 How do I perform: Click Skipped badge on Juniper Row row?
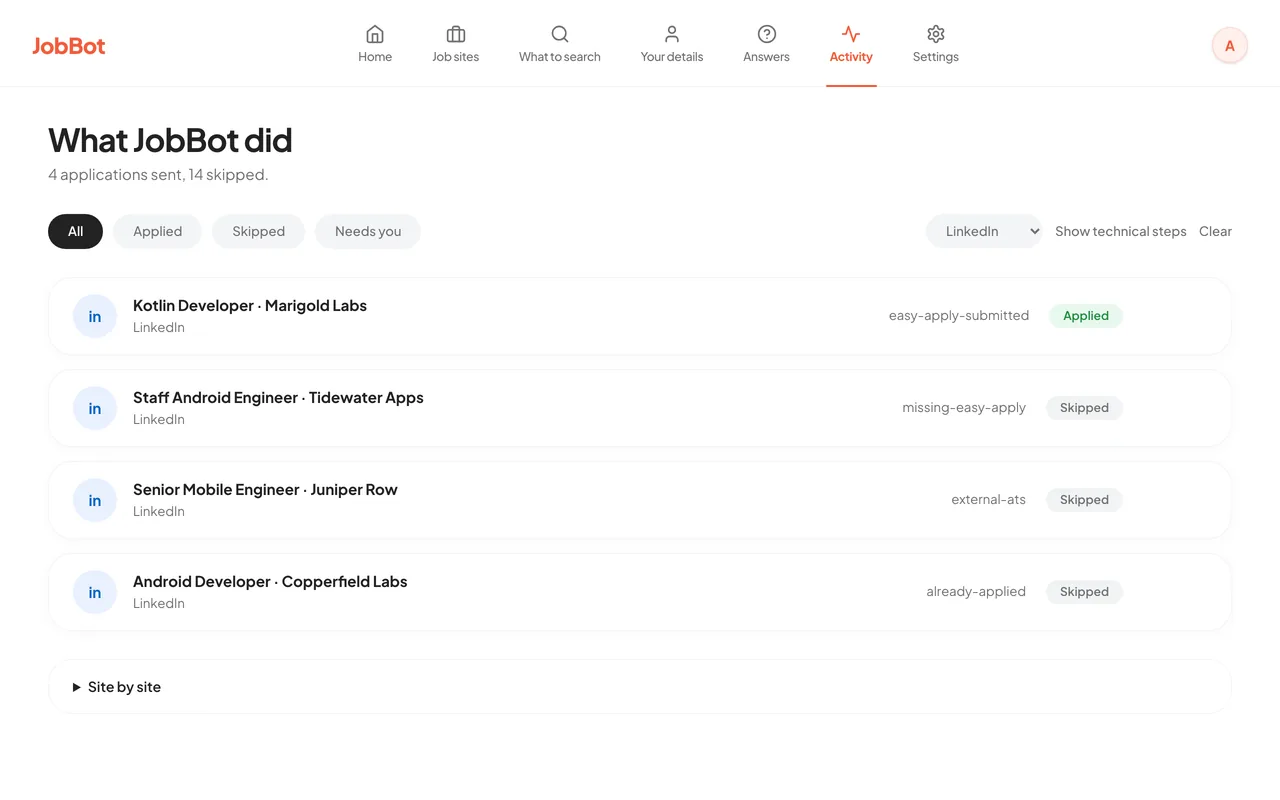click(x=1084, y=500)
